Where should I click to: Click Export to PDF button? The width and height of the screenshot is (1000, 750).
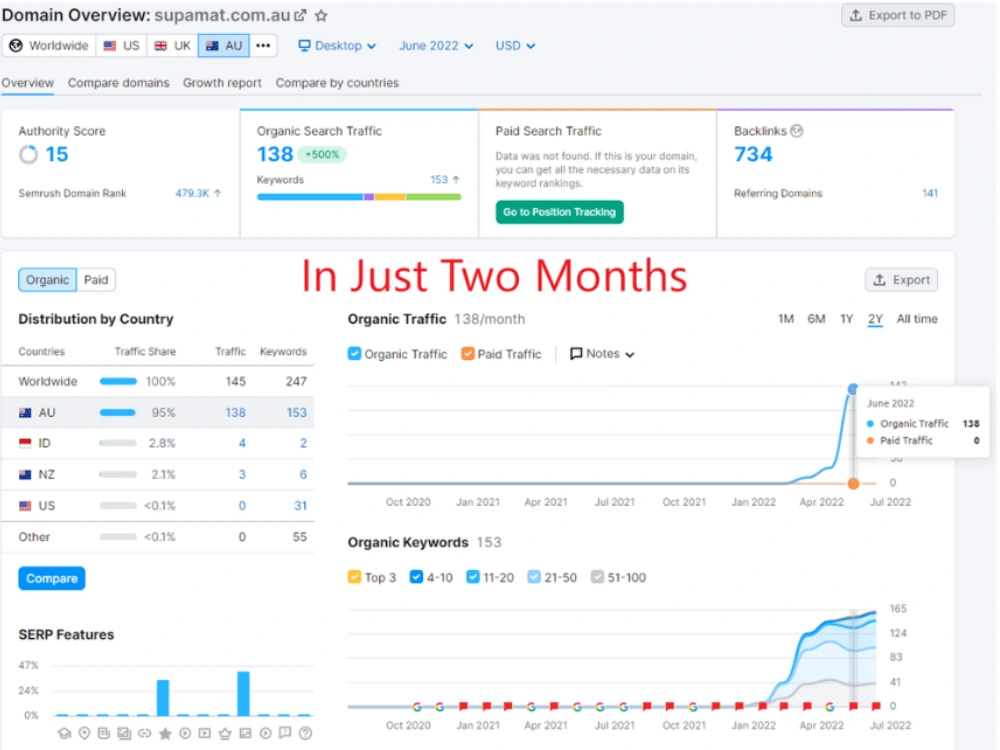pyautogui.click(x=898, y=15)
